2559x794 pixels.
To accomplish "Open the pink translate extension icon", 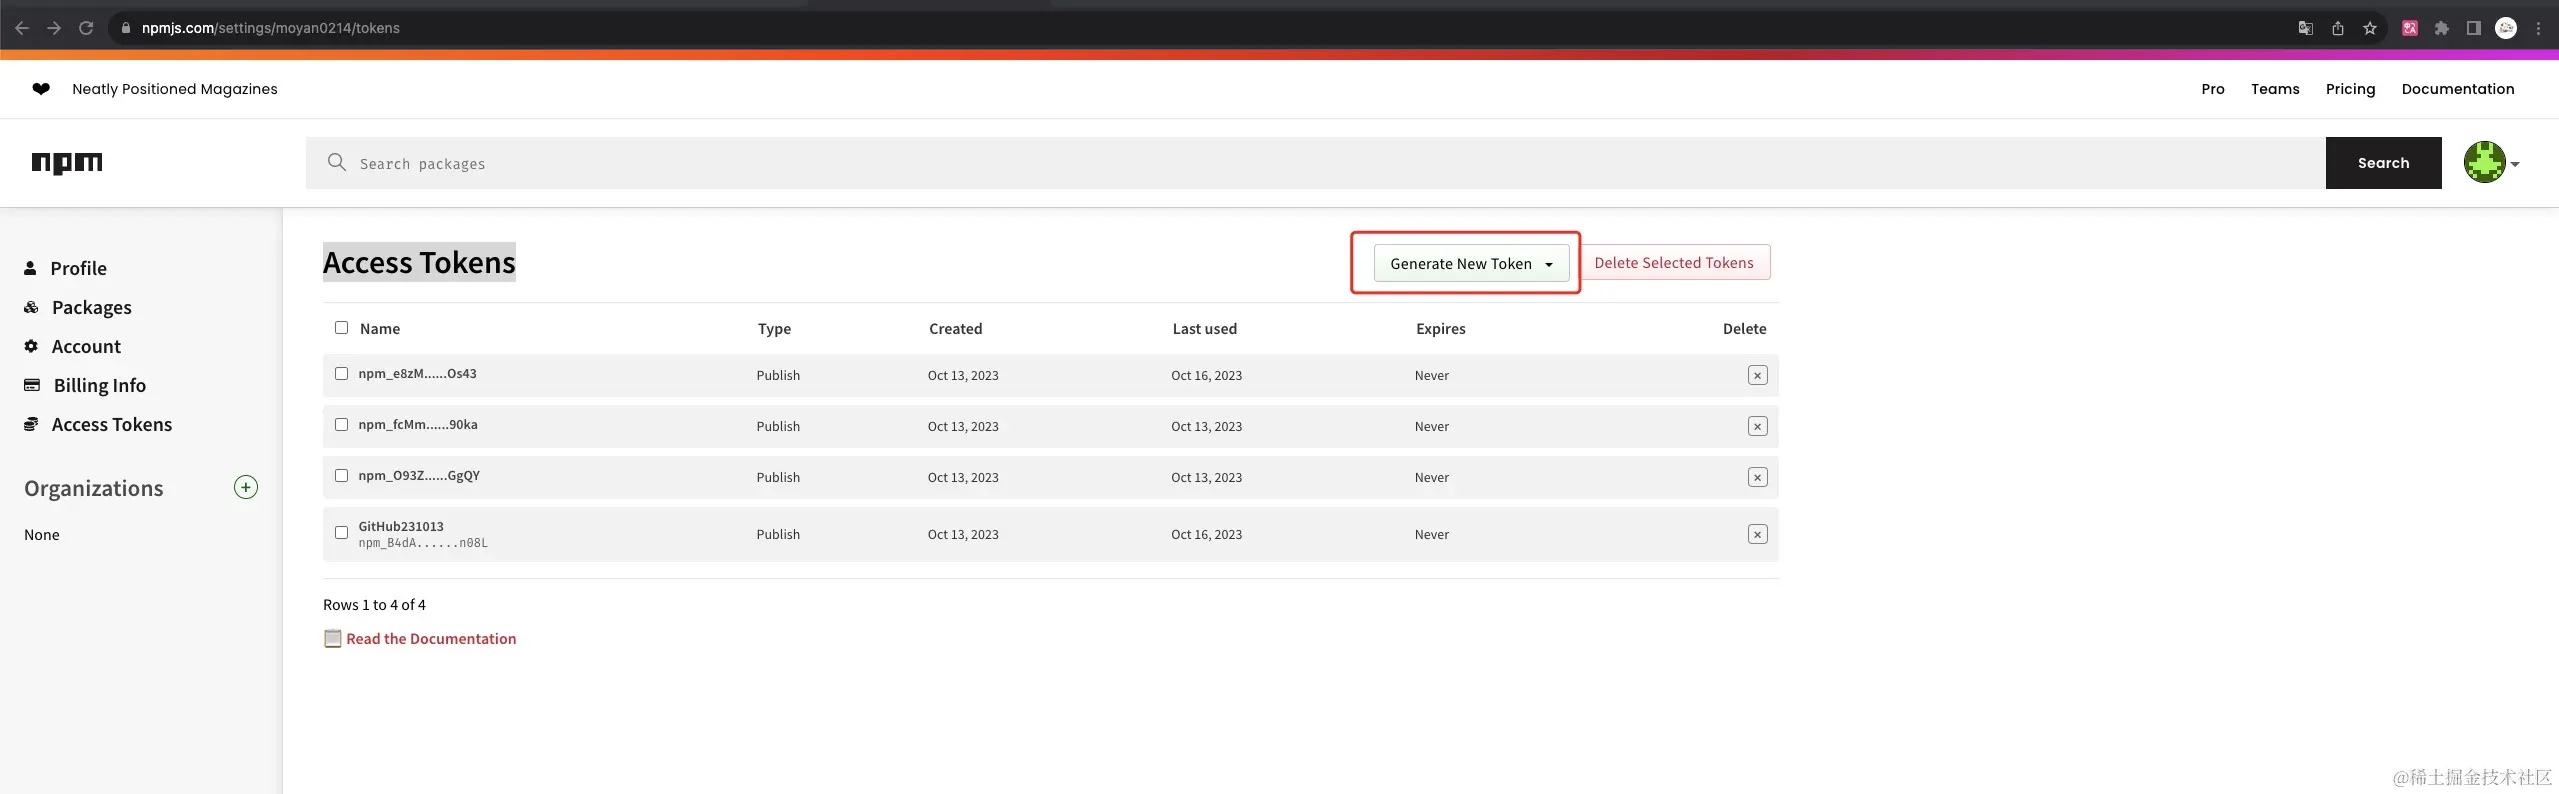I will [x=2410, y=28].
